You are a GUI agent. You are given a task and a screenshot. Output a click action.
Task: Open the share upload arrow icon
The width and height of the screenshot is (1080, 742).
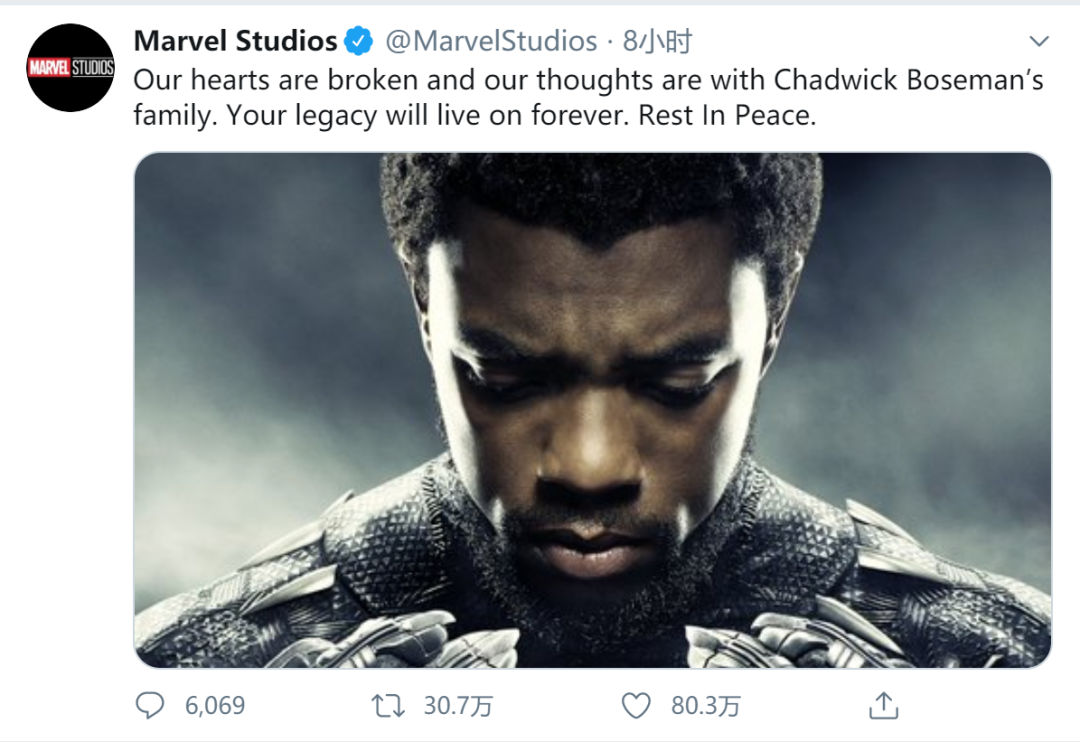click(884, 705)
